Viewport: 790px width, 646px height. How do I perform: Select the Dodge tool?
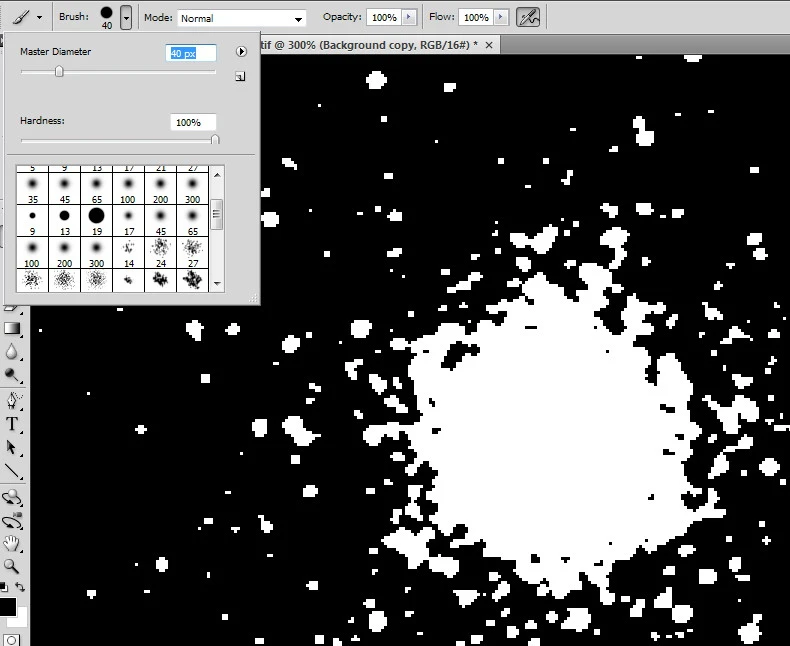click(x=12, y=376)
